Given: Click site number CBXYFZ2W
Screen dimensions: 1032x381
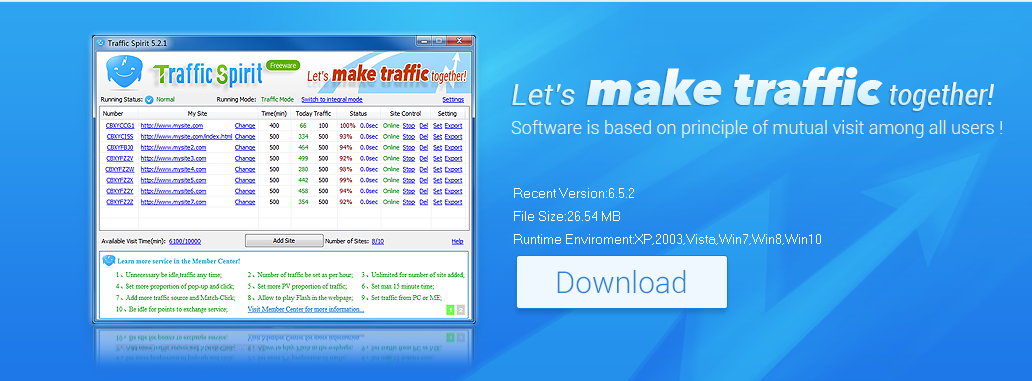Looking at the screenshot, I should 120,169.
